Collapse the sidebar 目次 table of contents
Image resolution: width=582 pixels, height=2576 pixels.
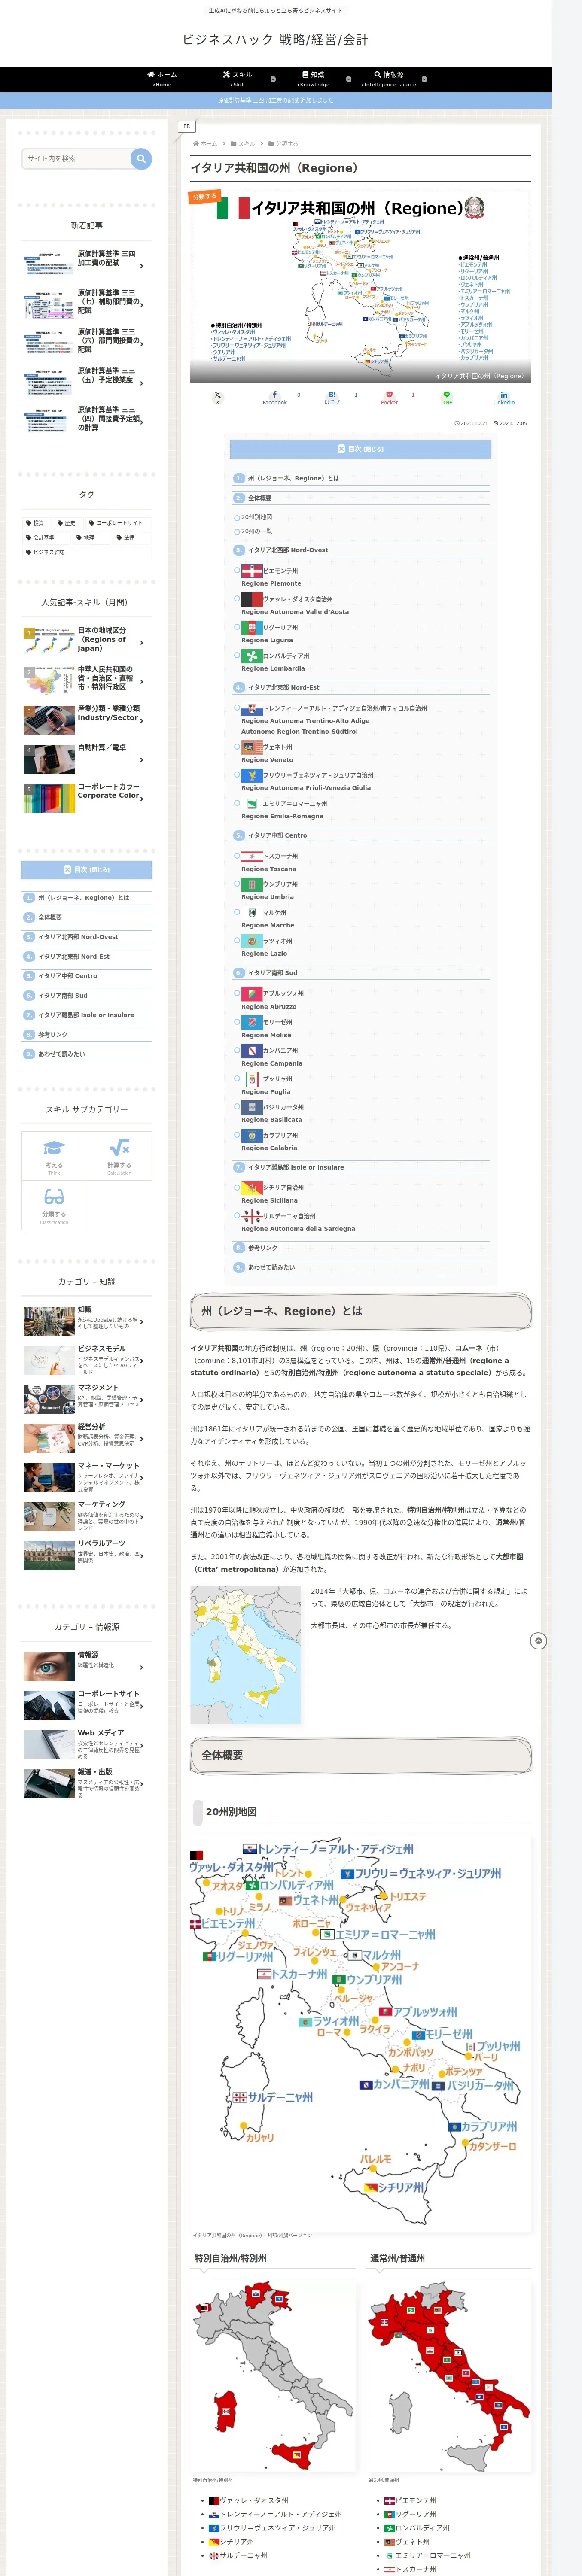pos(87,870)
